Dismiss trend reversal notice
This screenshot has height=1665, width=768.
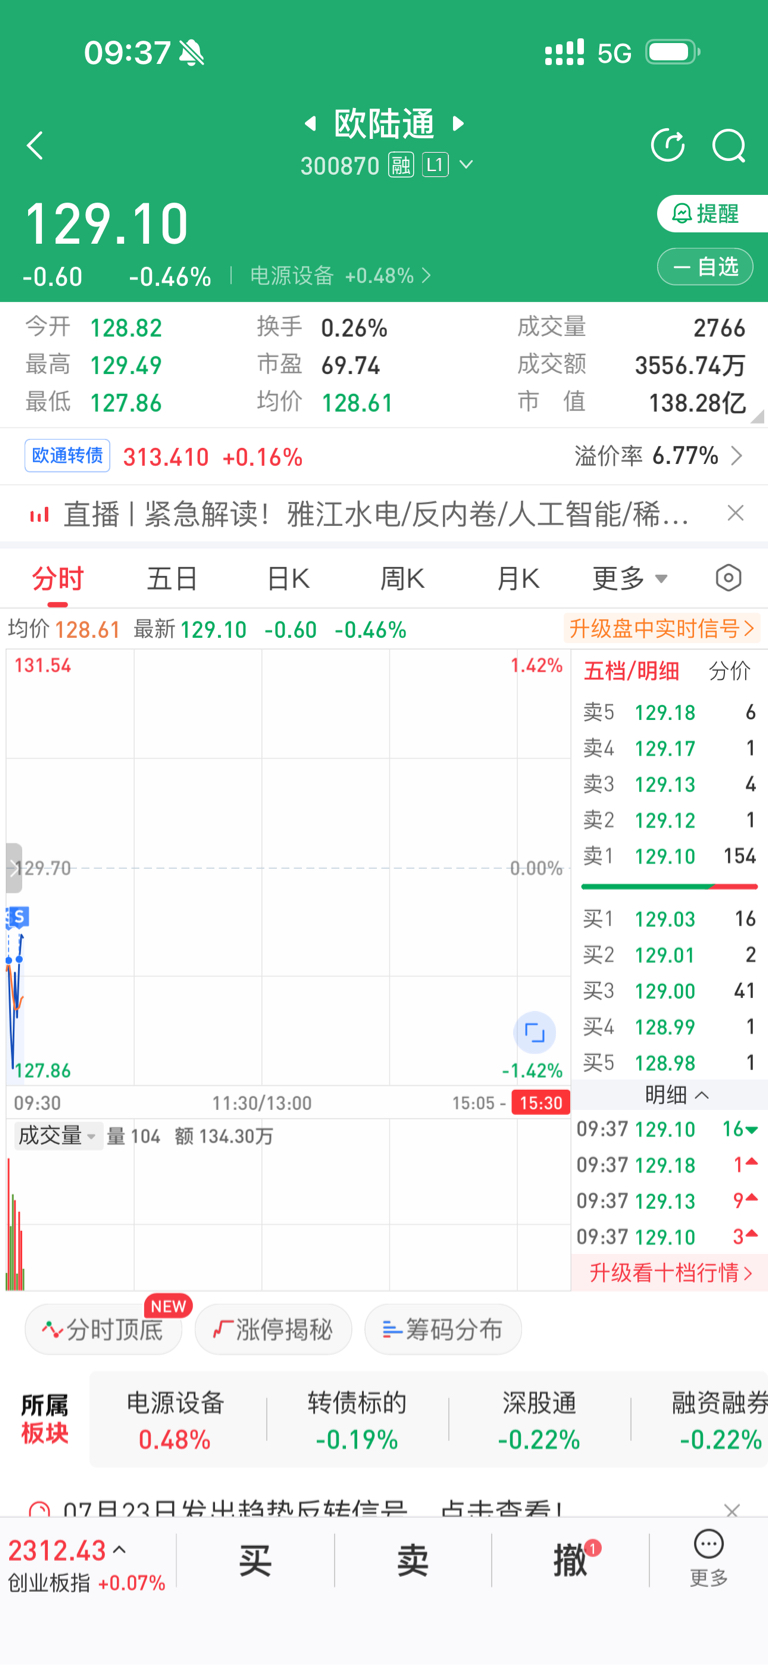pyautogui.click(x=732, y=1510)
